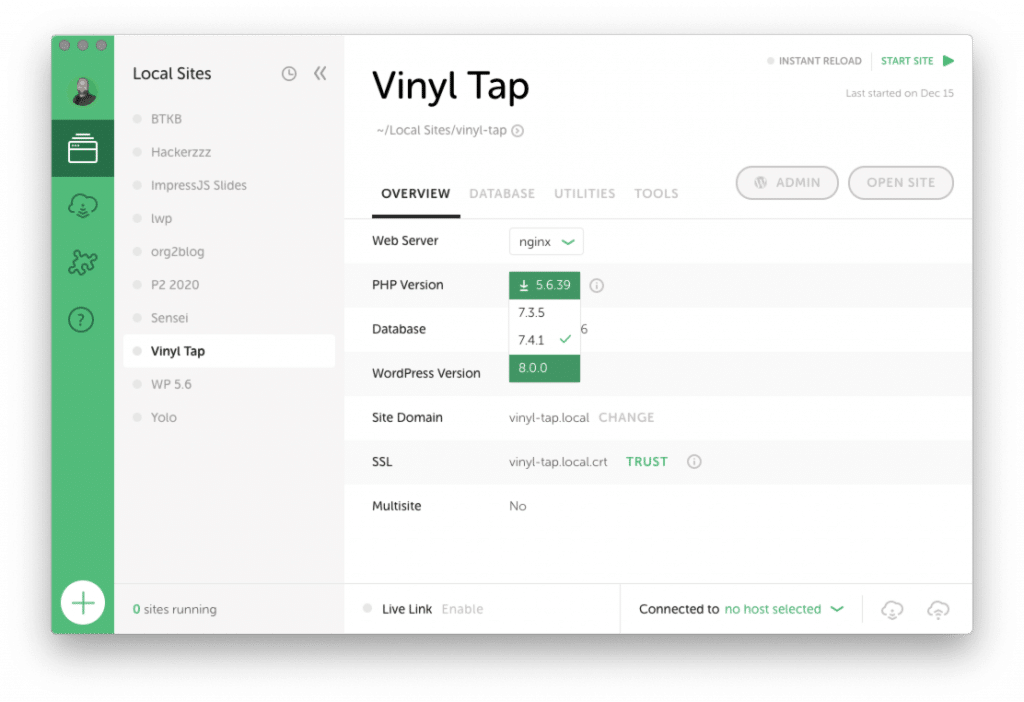1024x702 pixels.
Task: Select the P2 2020 site
Action: (229, 285)
